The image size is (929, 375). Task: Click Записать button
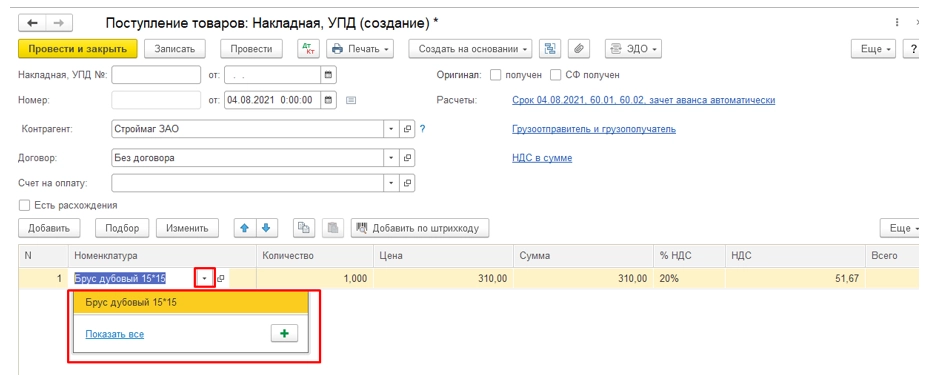175,49
